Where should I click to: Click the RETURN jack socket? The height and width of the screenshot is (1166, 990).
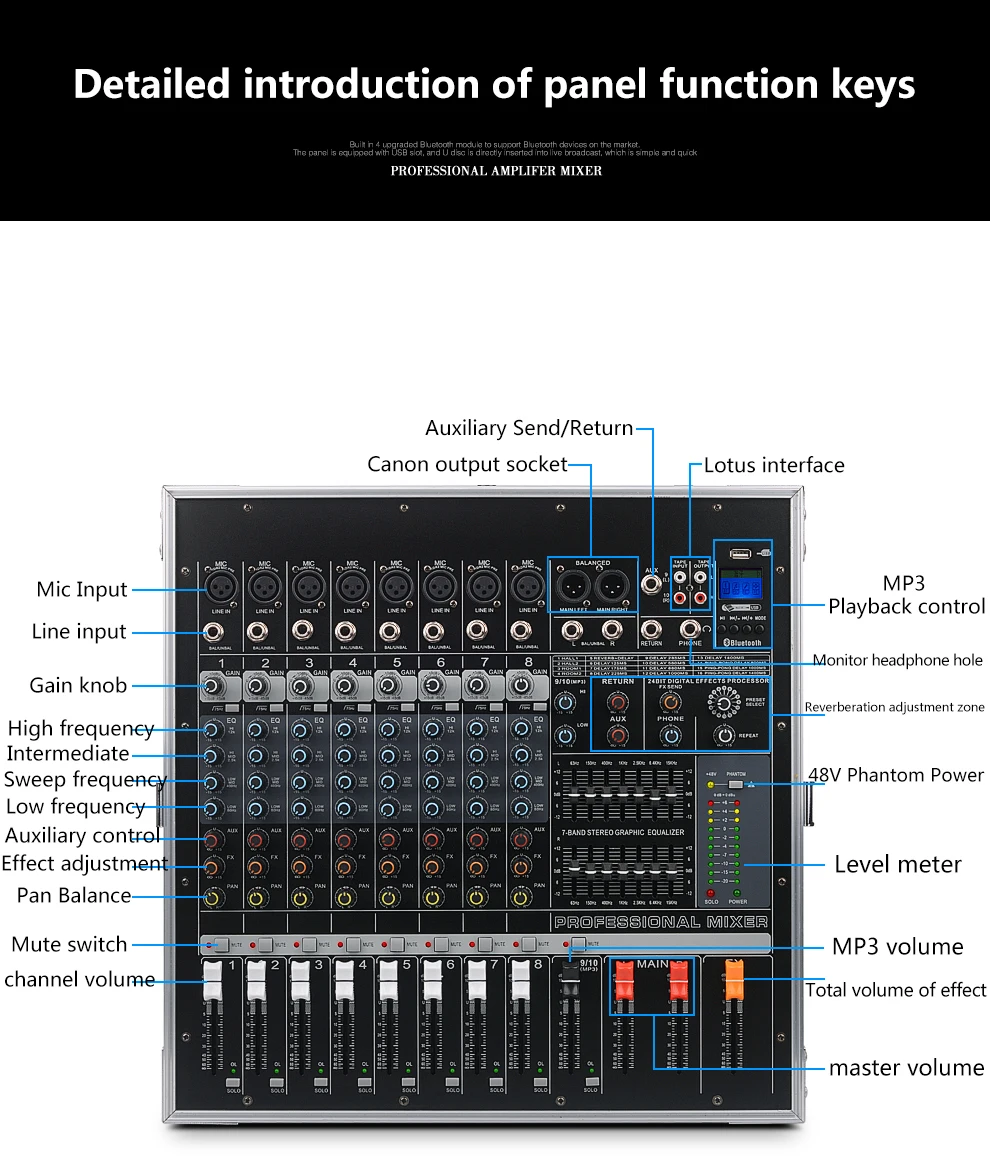pos(651,629)
